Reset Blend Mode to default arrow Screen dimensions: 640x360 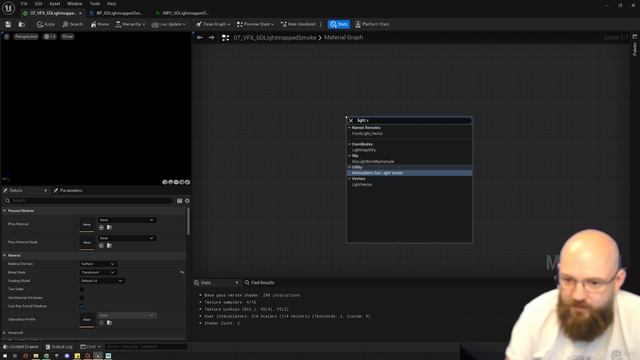182,273
